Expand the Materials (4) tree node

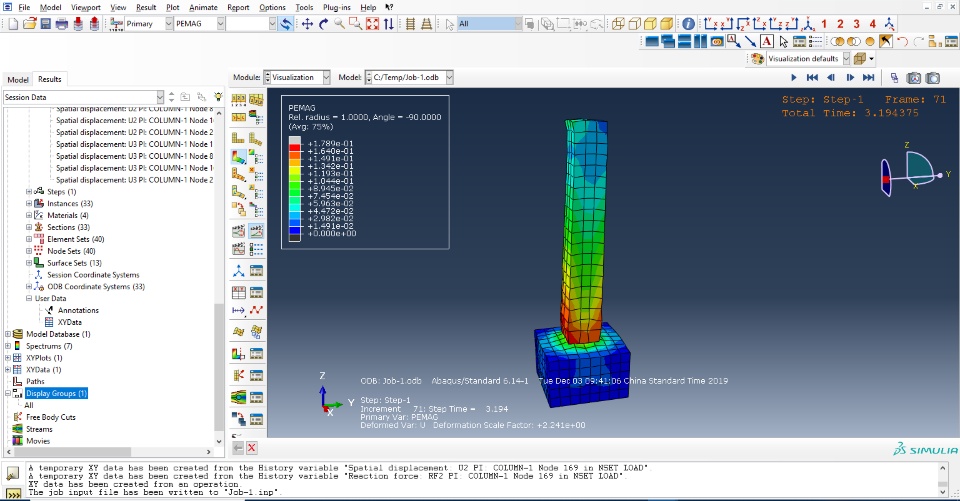[x=29, y=215]
